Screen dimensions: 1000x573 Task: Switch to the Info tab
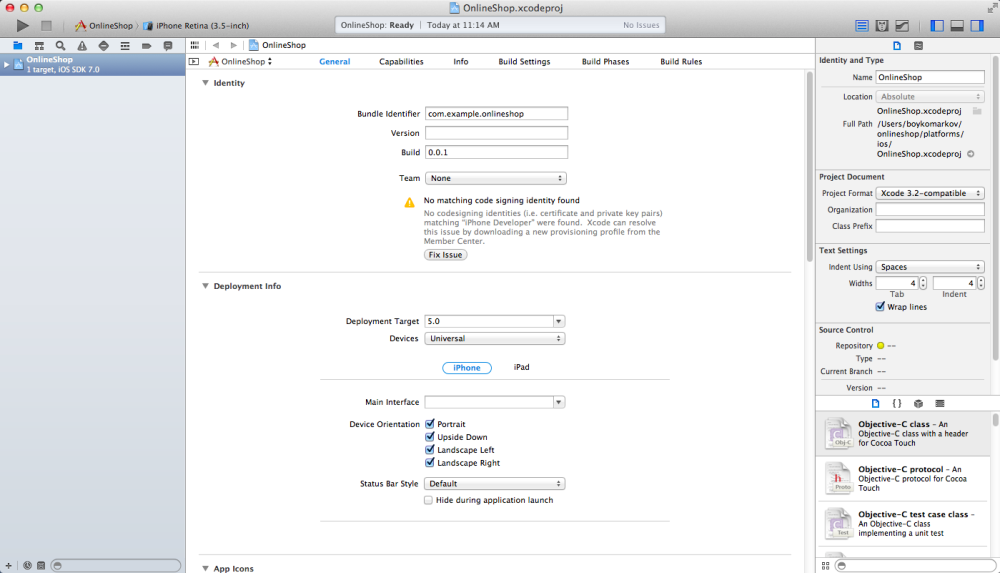[x=460, y=61]
